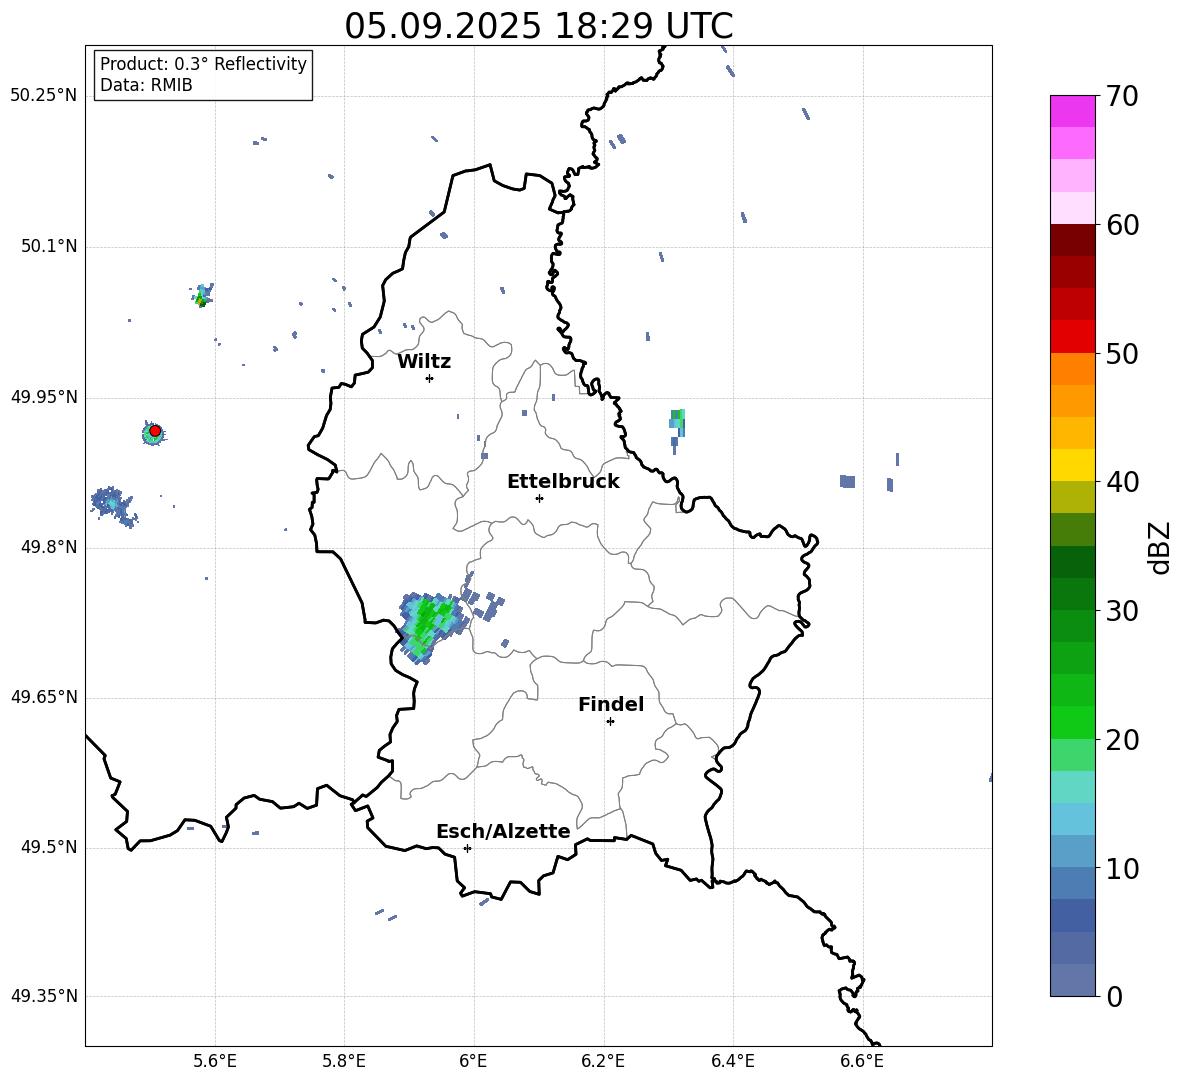Click the 5.6°E longitude label
This screenshot has height=1081, width=1184.
point(215,1061)
